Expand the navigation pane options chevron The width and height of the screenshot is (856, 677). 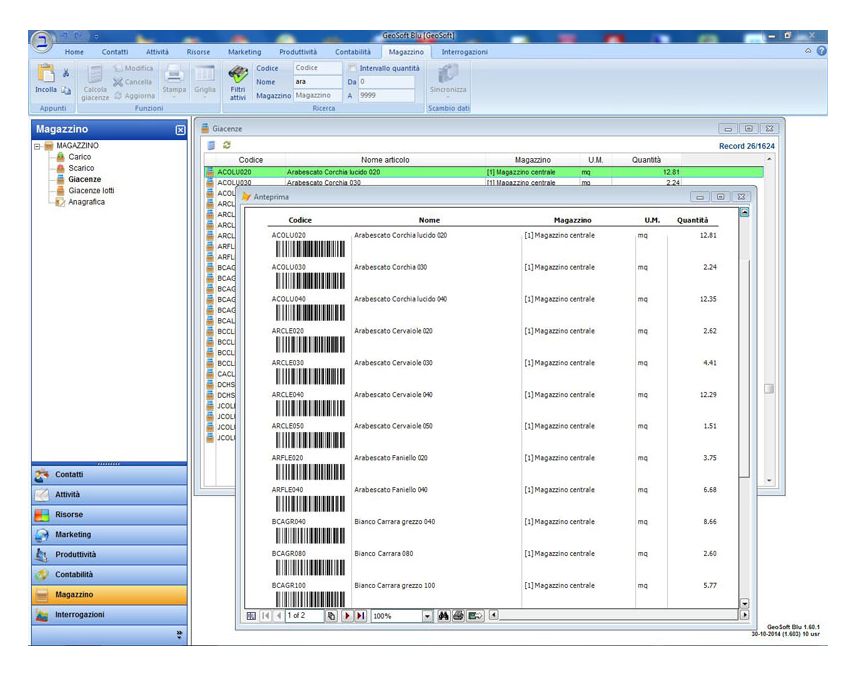pyautogui.click(x=180, y=634)
